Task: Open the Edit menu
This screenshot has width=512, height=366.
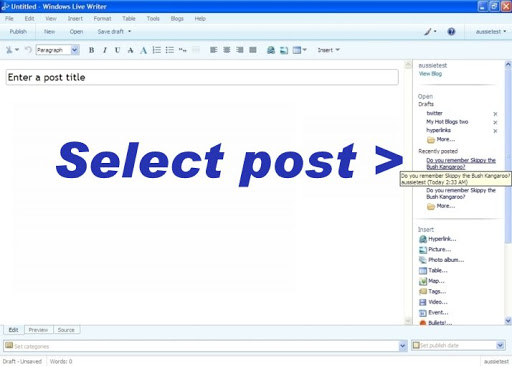Action: coord(29,19)
